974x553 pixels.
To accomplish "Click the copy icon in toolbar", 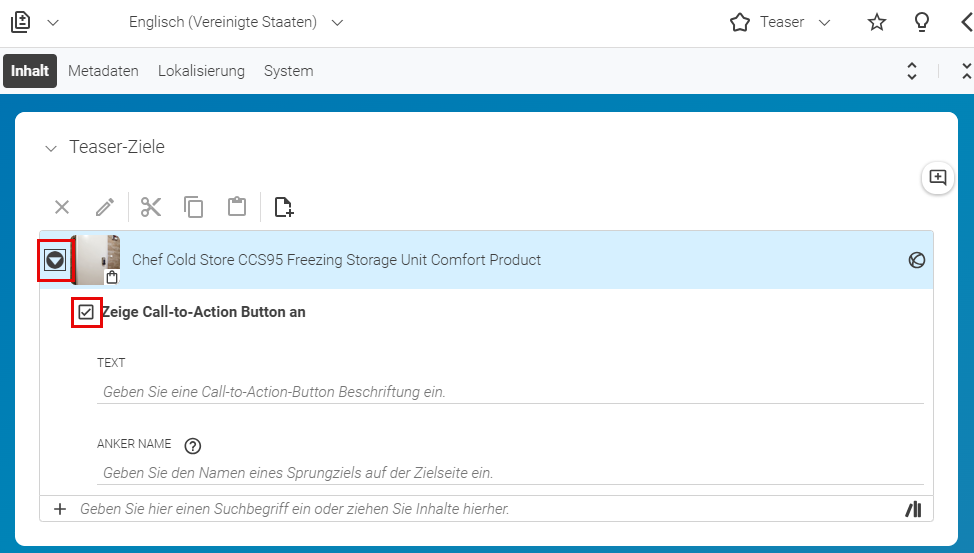I will 194,207.
